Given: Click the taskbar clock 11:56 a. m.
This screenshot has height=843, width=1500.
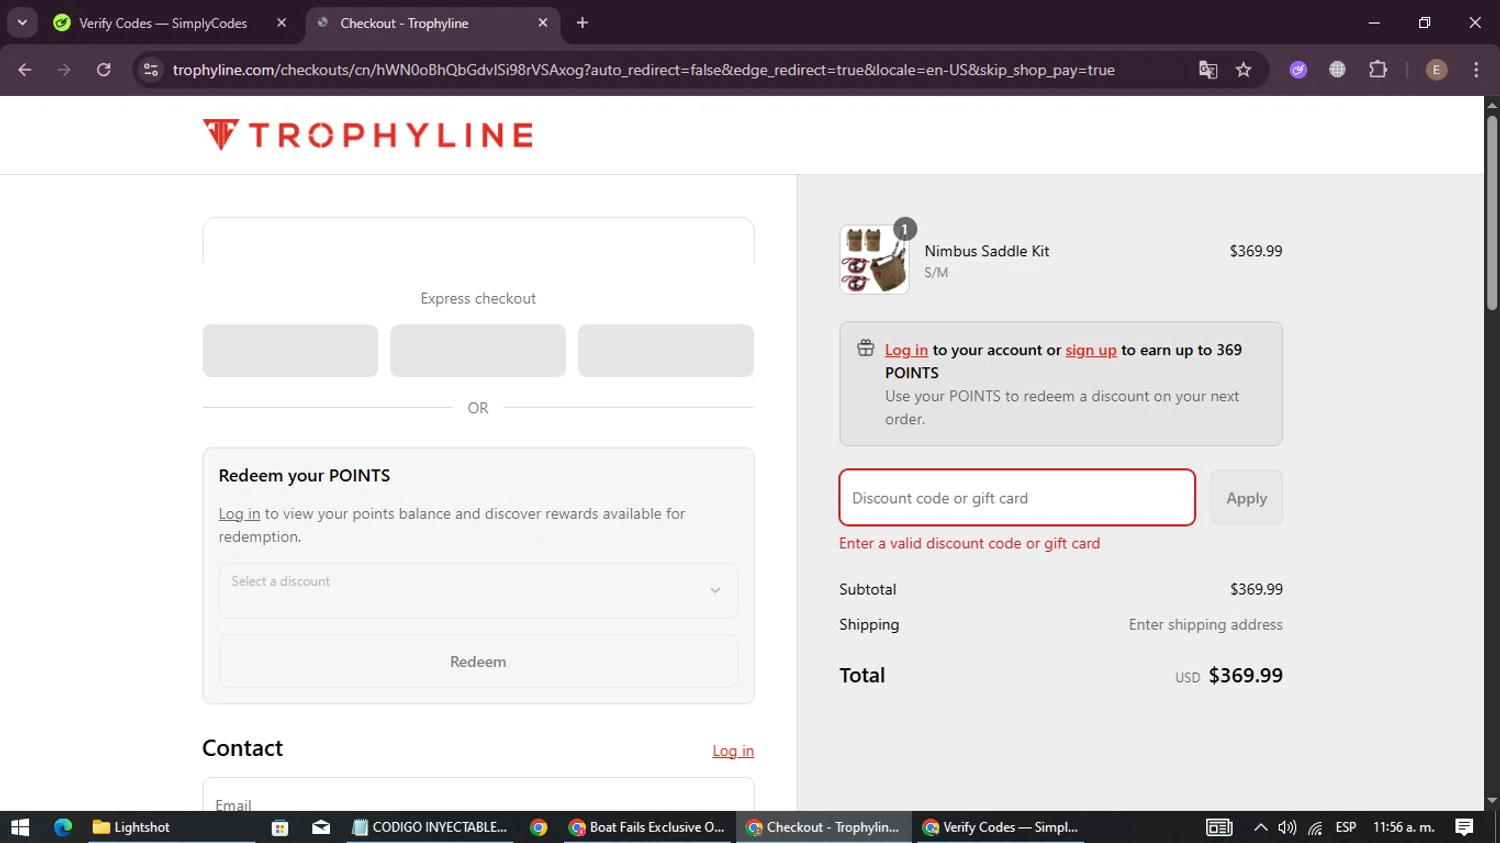Looking at the screenshot, I should pyautogui.click(x=1404, y=827).
